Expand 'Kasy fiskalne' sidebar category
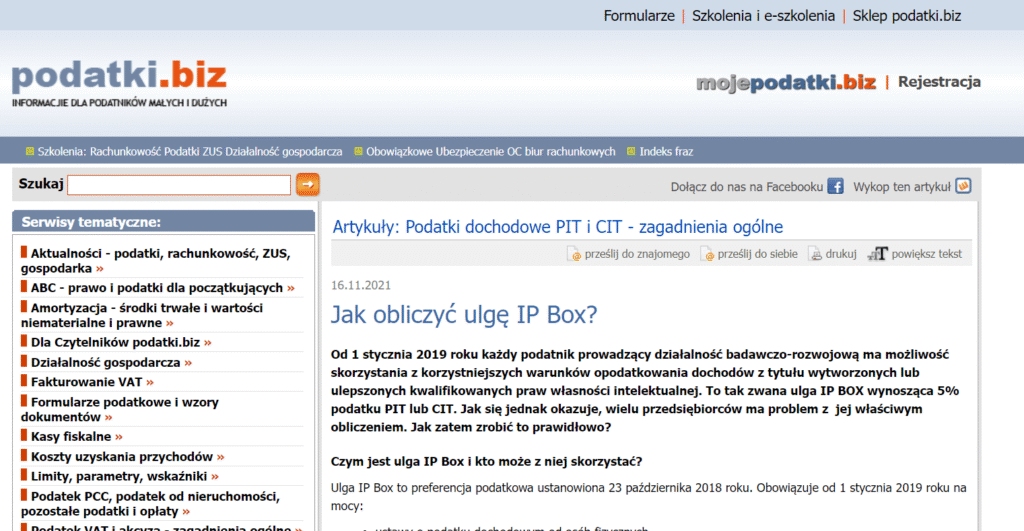Image resolution: width=1024 pixels, height=531 pixels. (x=71, y=436)
